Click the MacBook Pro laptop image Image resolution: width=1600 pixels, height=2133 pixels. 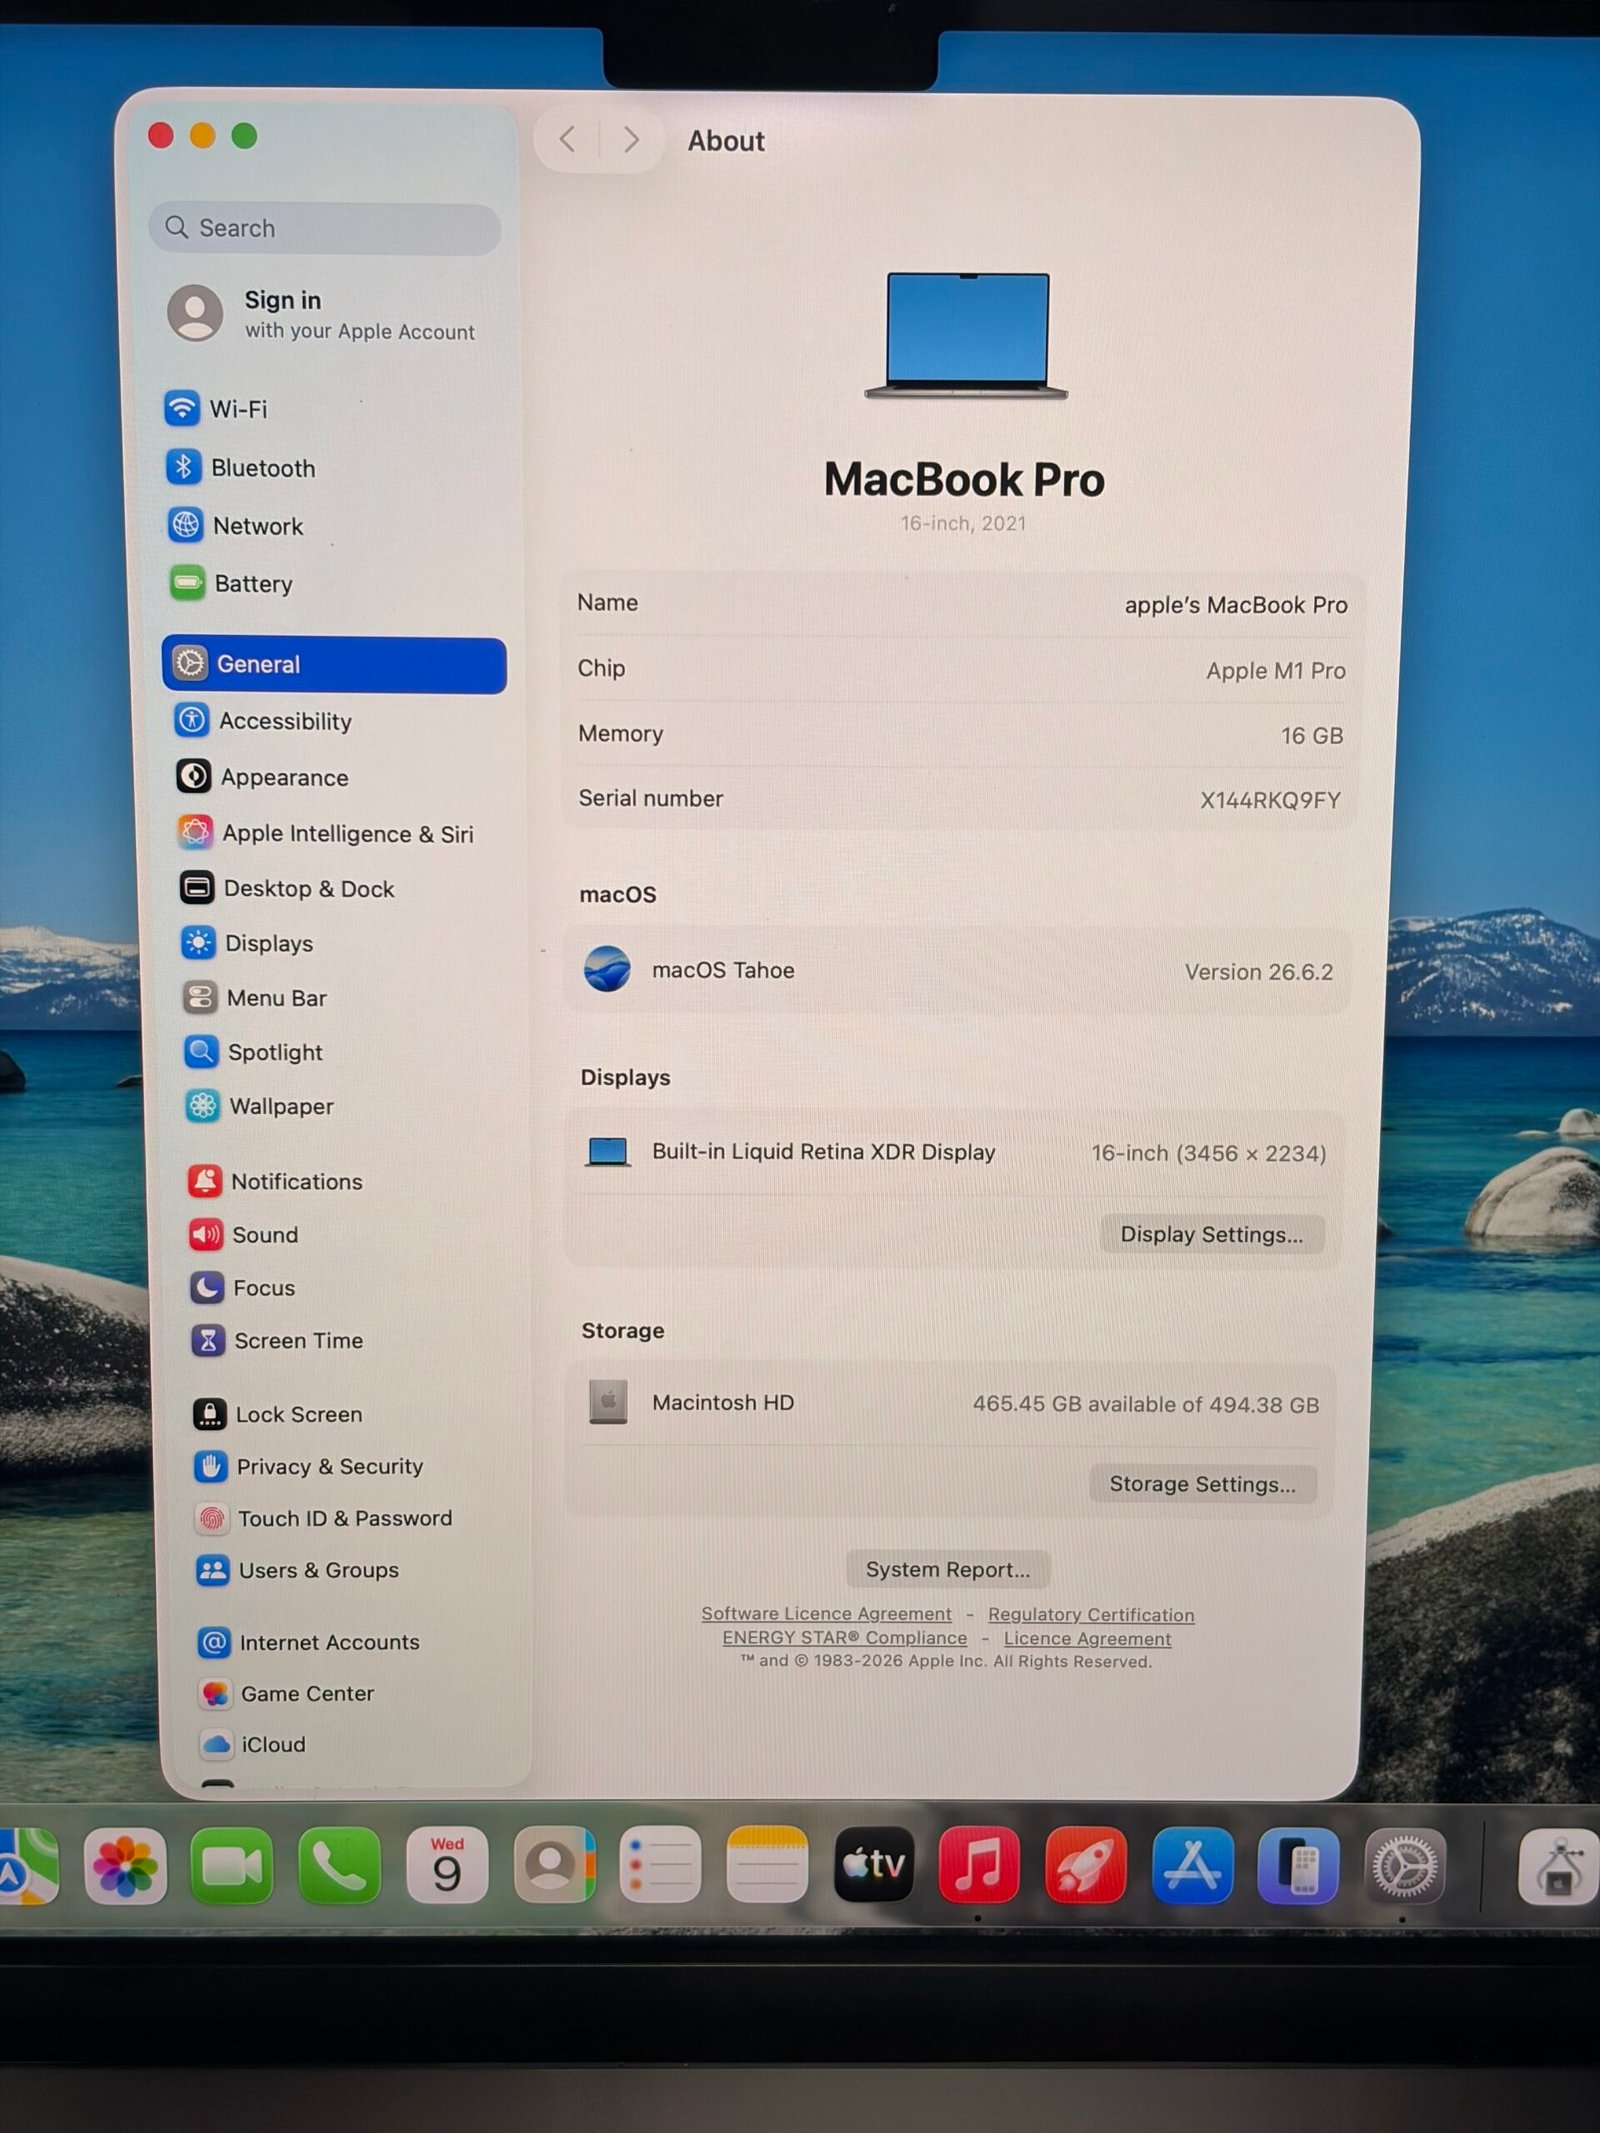(x=967, y=336)
